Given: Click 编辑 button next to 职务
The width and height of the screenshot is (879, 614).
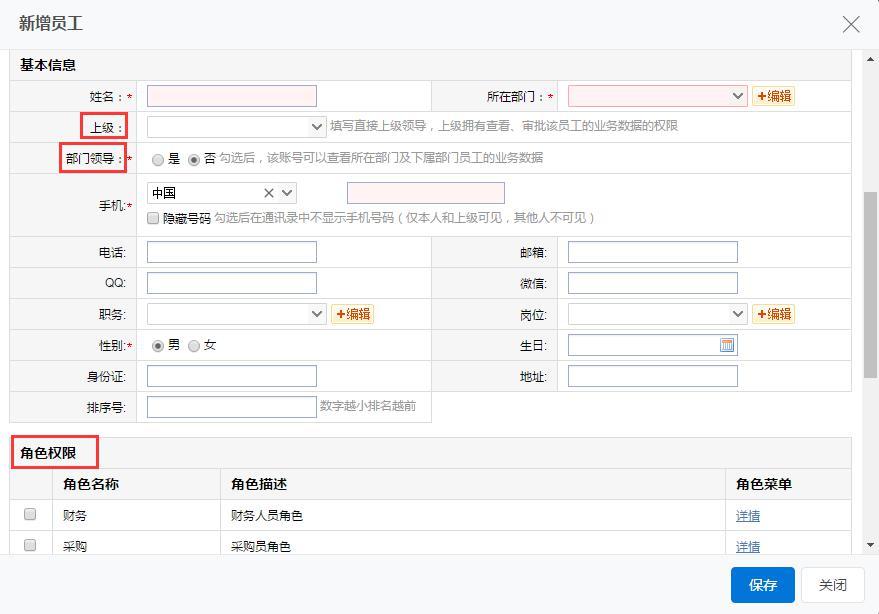Looking at the screenshot, I should [353, 314].
